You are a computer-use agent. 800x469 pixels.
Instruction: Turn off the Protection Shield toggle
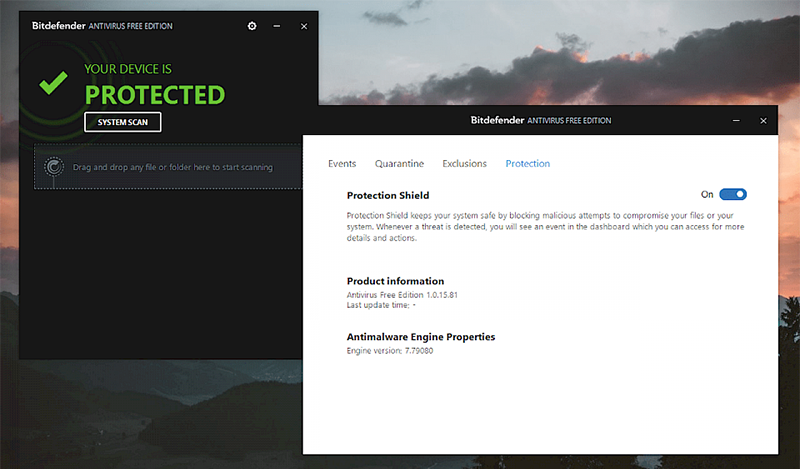[733, 195]
